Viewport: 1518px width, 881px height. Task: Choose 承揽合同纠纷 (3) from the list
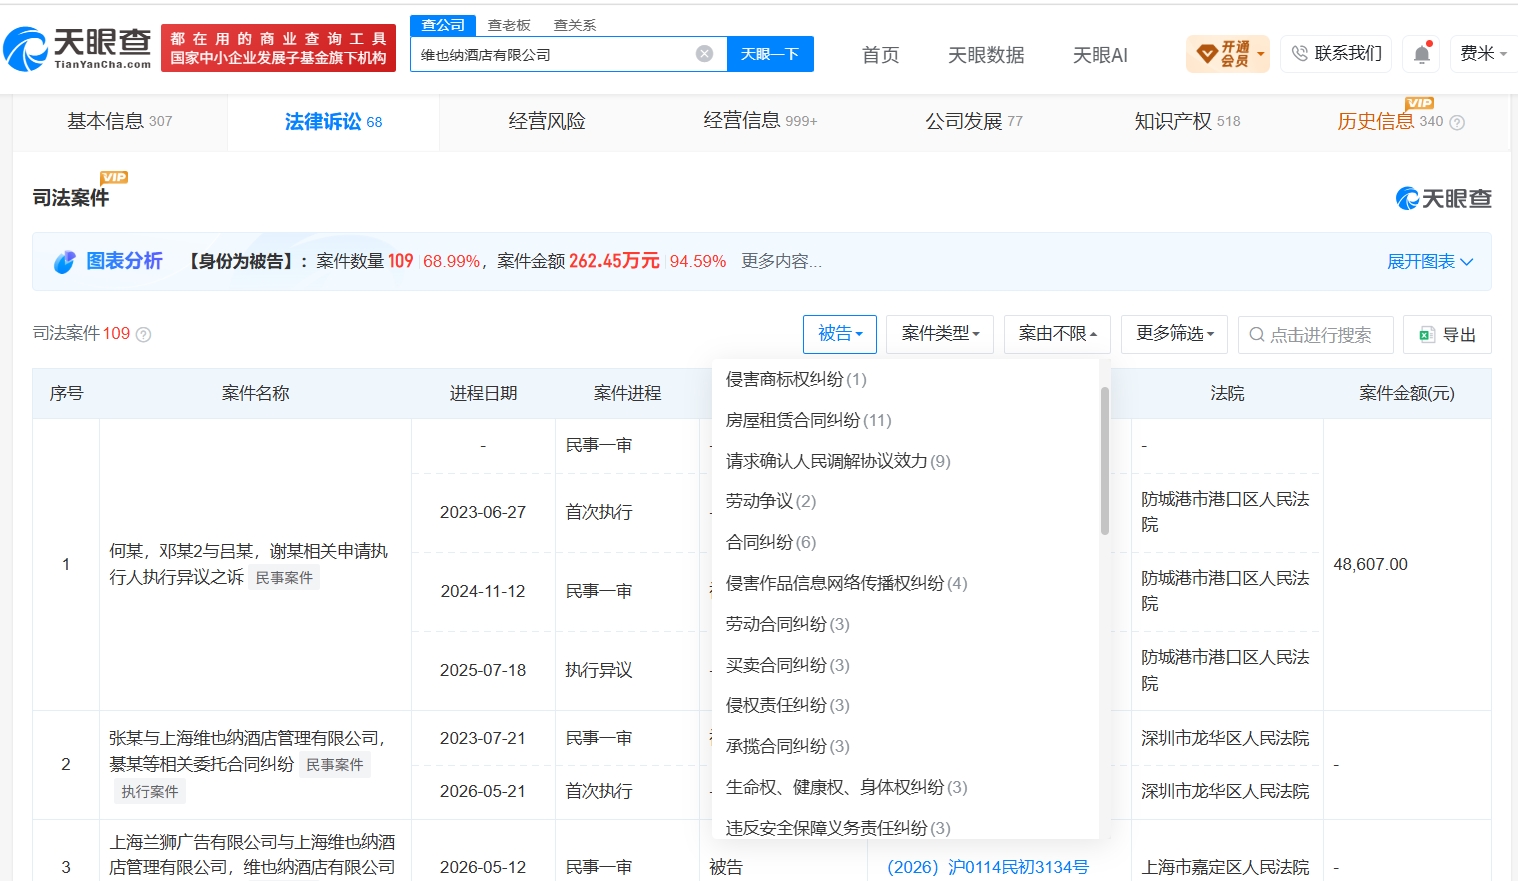[x=787, y=746]
